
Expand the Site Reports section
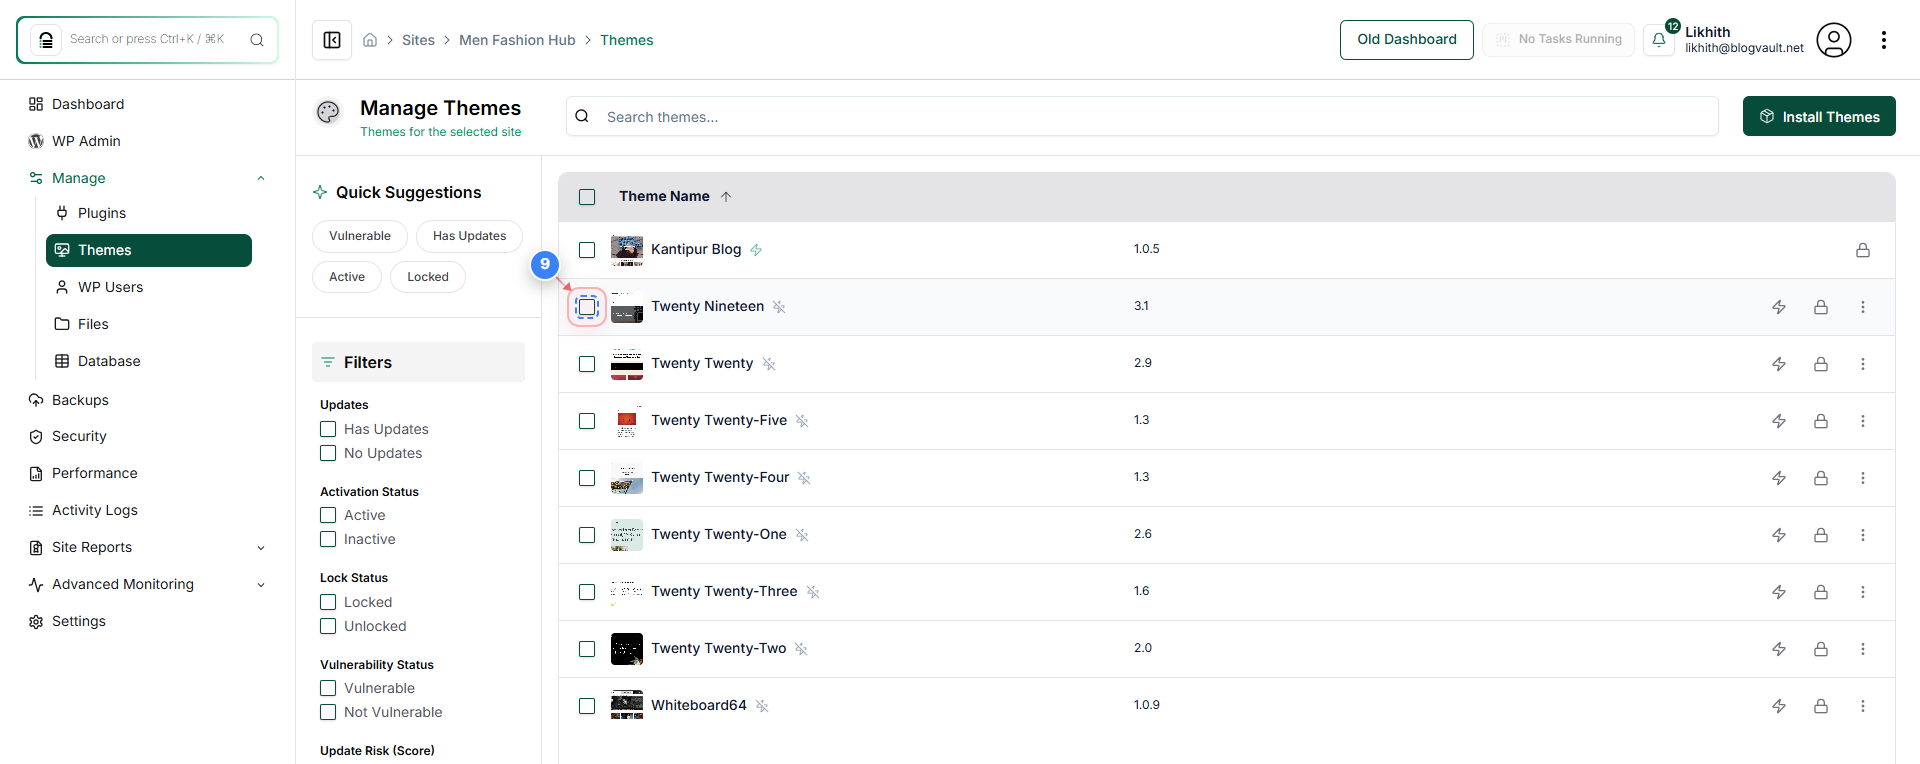click(x=261, y=547)
